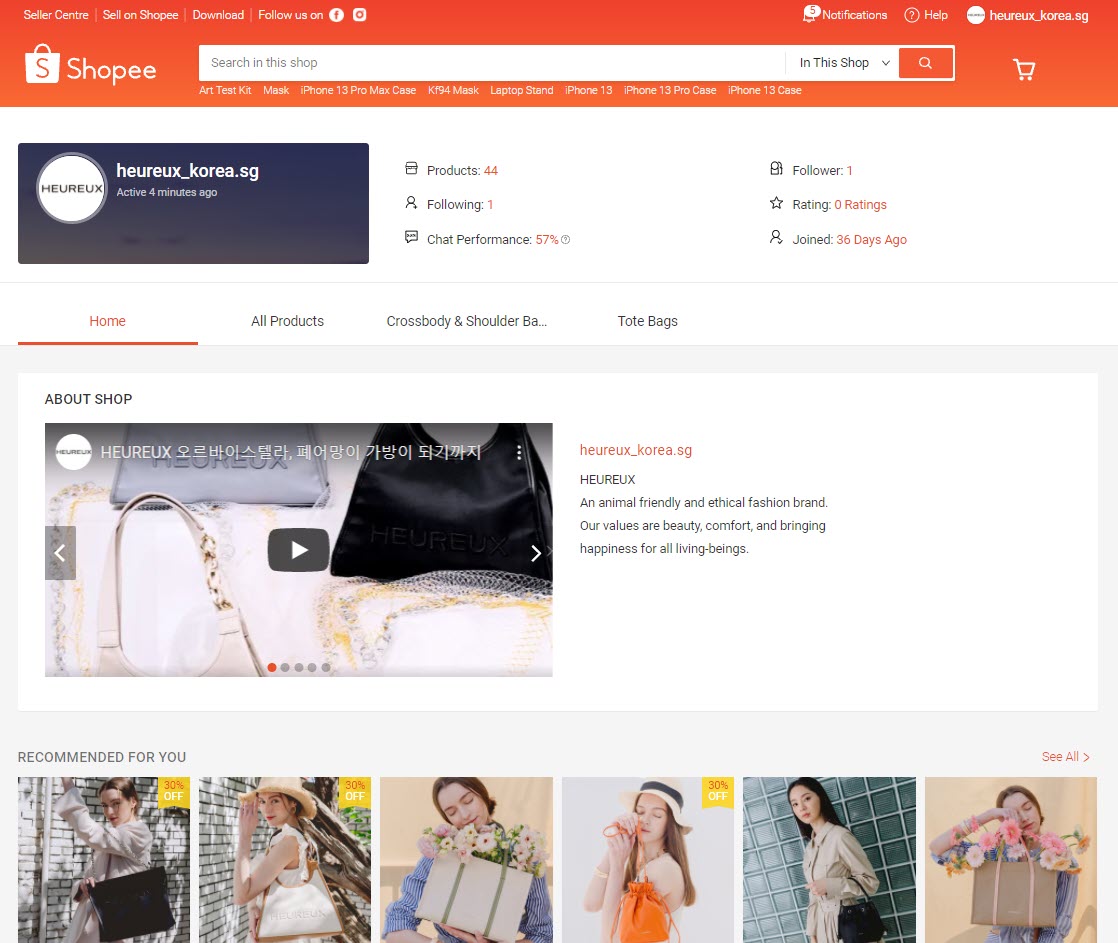The image size is (1118, 943).
Task: Go to next banner slide
Action: tap(536, 552)
